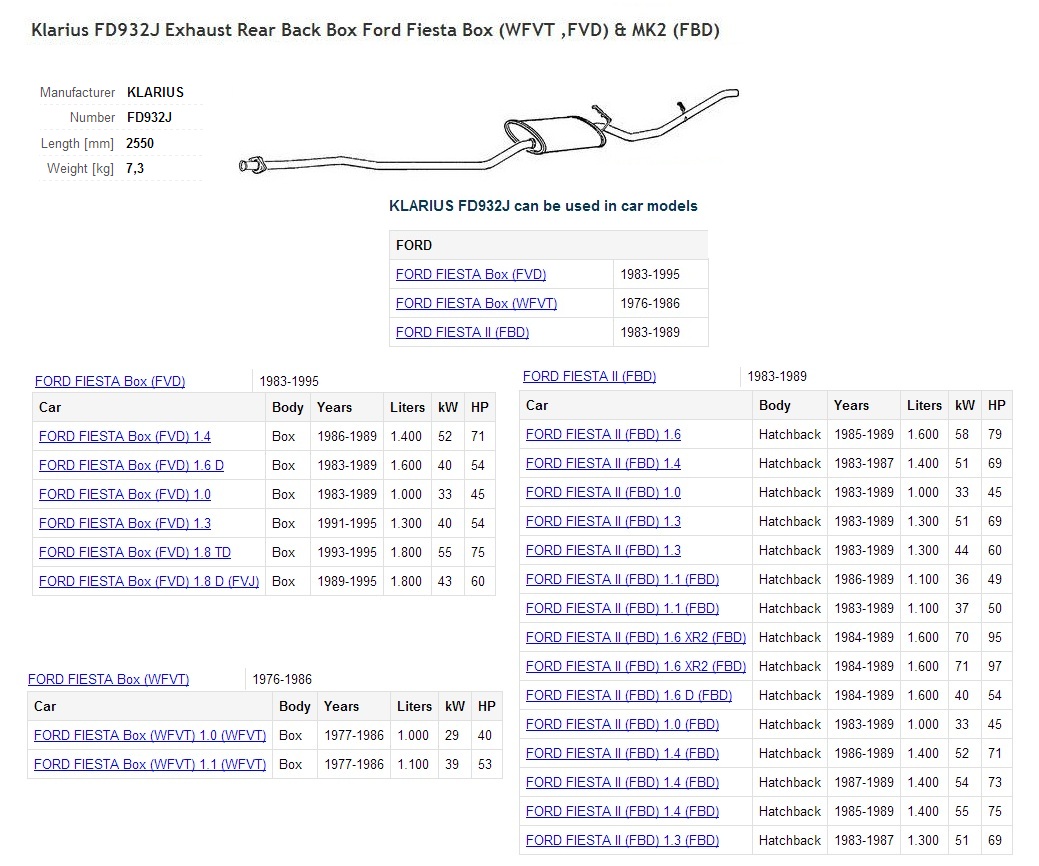Click years 1987-1989 in FBD table
Image resolution: width=1039 pixels, height=866 pixels.
click(x=864, y=783)
